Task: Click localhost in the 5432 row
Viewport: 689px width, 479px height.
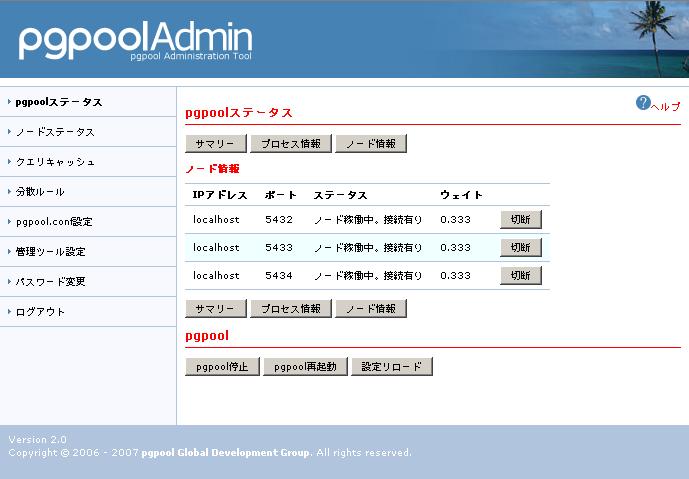Action: click(216, 219)
